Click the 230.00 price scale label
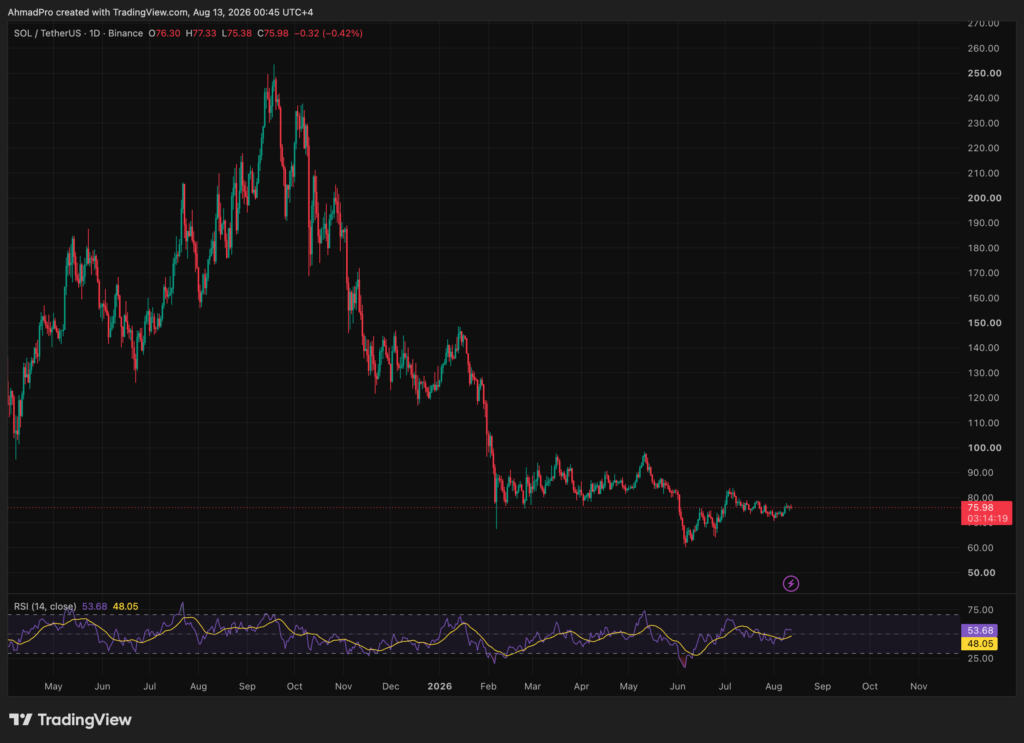 pos(984,123)
